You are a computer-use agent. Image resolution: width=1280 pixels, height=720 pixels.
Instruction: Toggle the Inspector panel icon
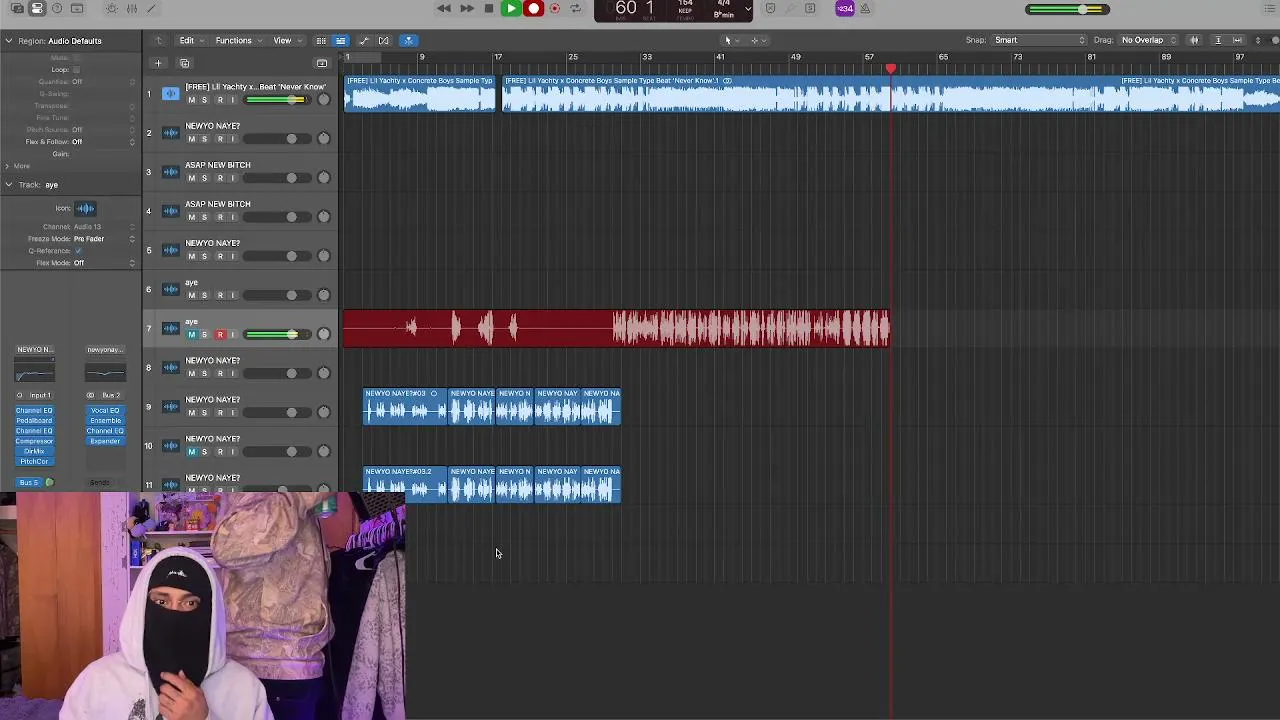pos(37,9)
